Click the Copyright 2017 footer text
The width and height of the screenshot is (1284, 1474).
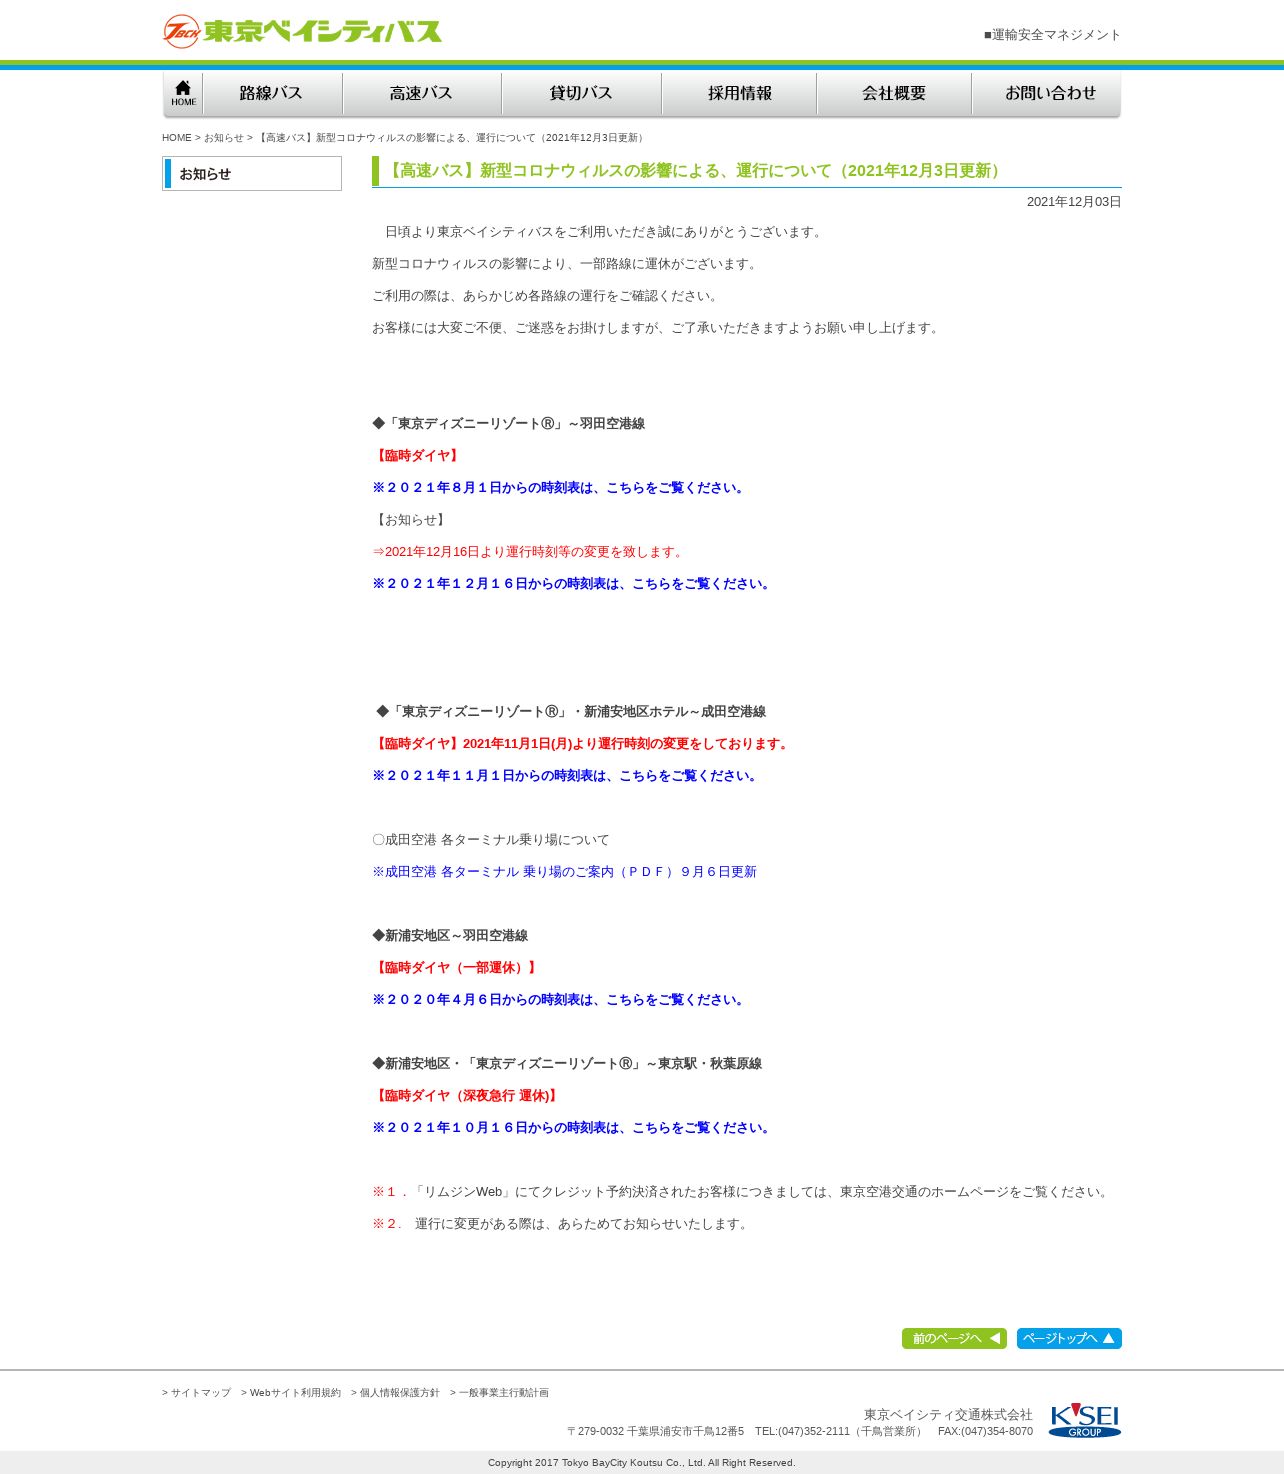(x=642, y=1463)
